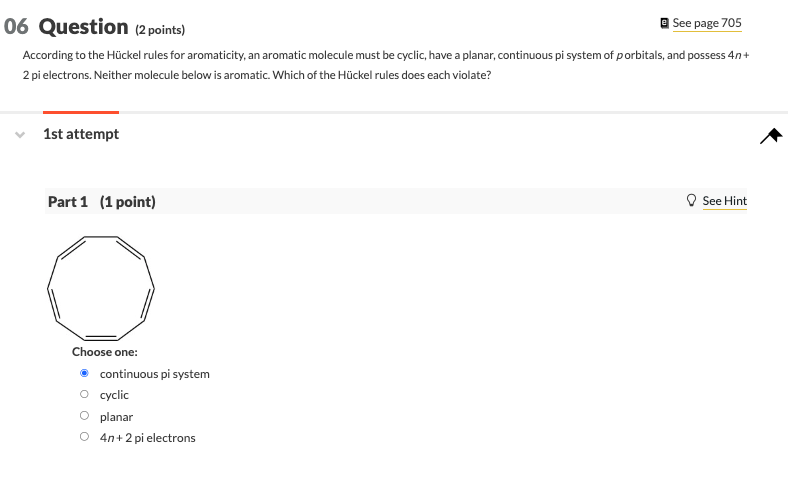Click the Choose one: label
The width and height of the screenshot is (788, 482).
tap(105, 352)
